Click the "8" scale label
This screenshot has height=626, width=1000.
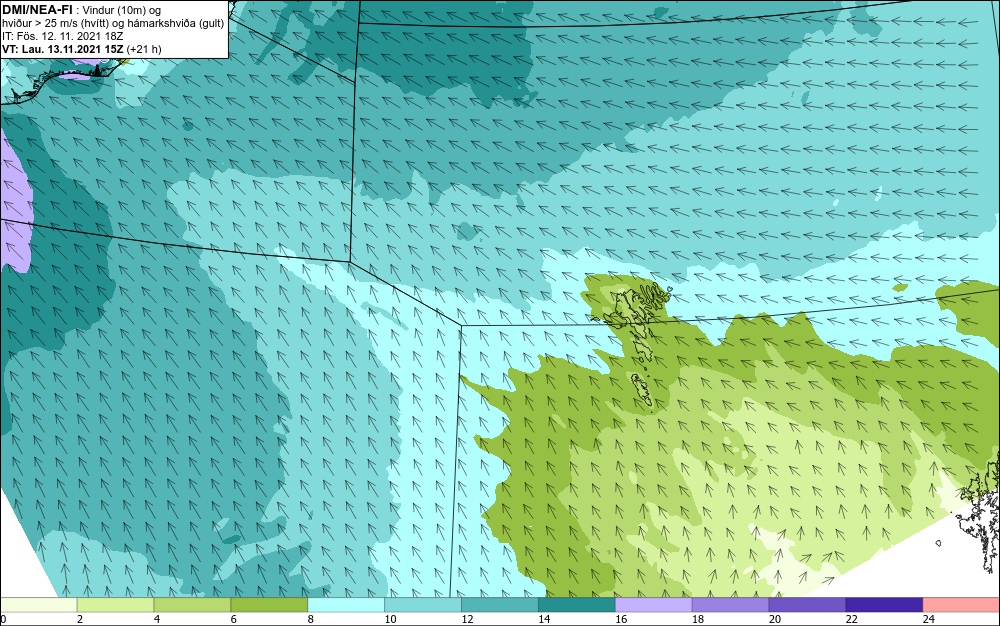(311, 619)
